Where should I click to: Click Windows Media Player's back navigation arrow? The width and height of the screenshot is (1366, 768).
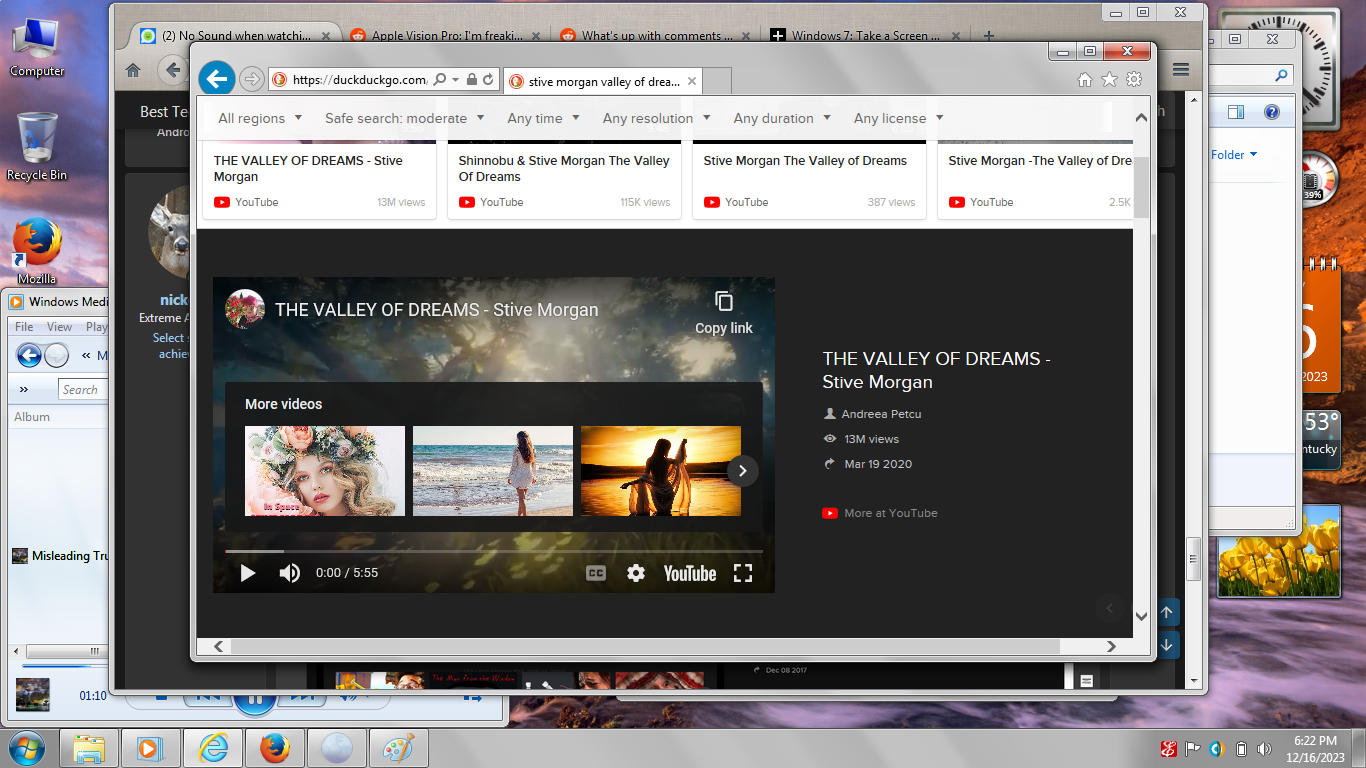(29, 355)
